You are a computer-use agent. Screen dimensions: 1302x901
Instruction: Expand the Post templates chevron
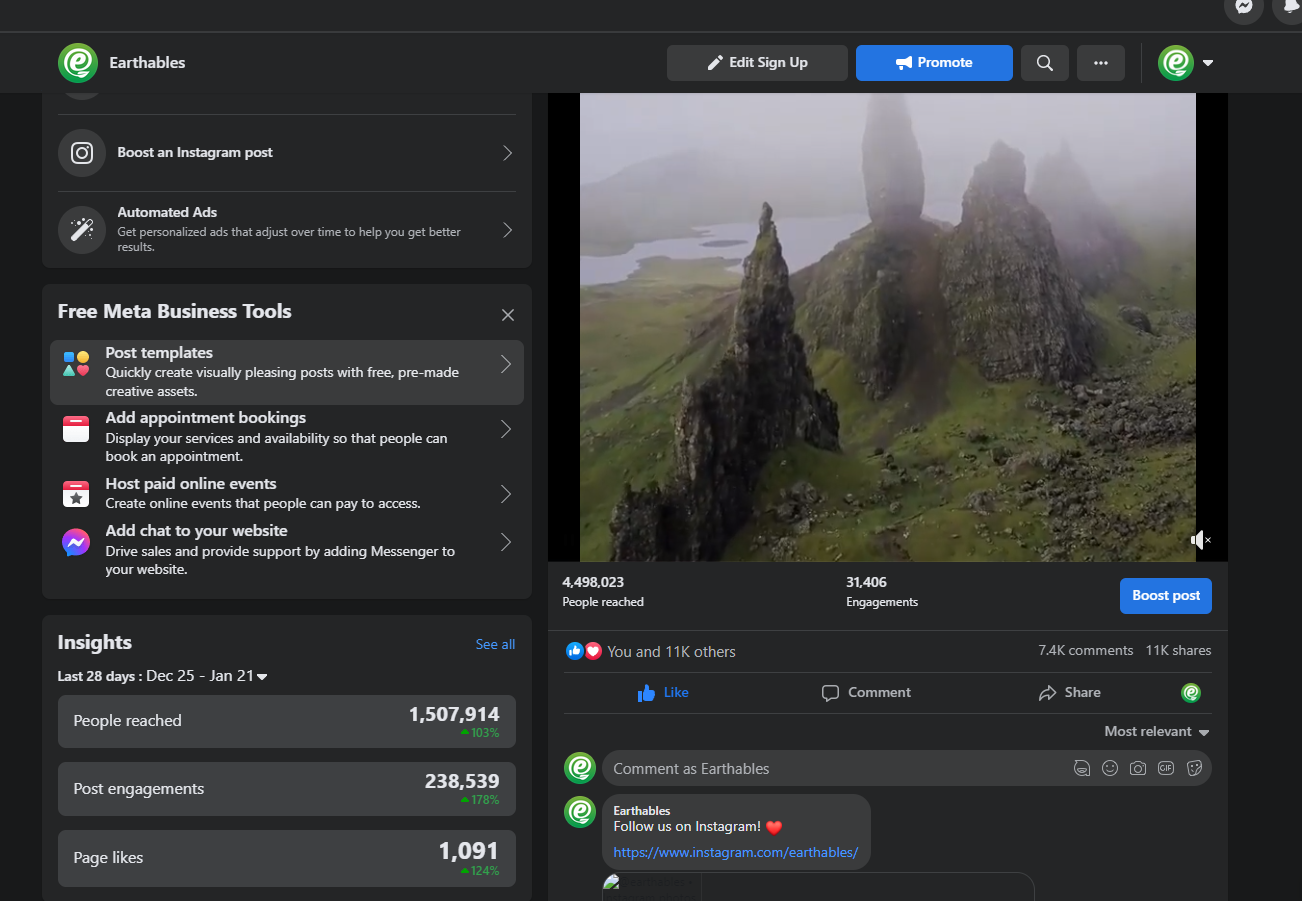point(506,364)
